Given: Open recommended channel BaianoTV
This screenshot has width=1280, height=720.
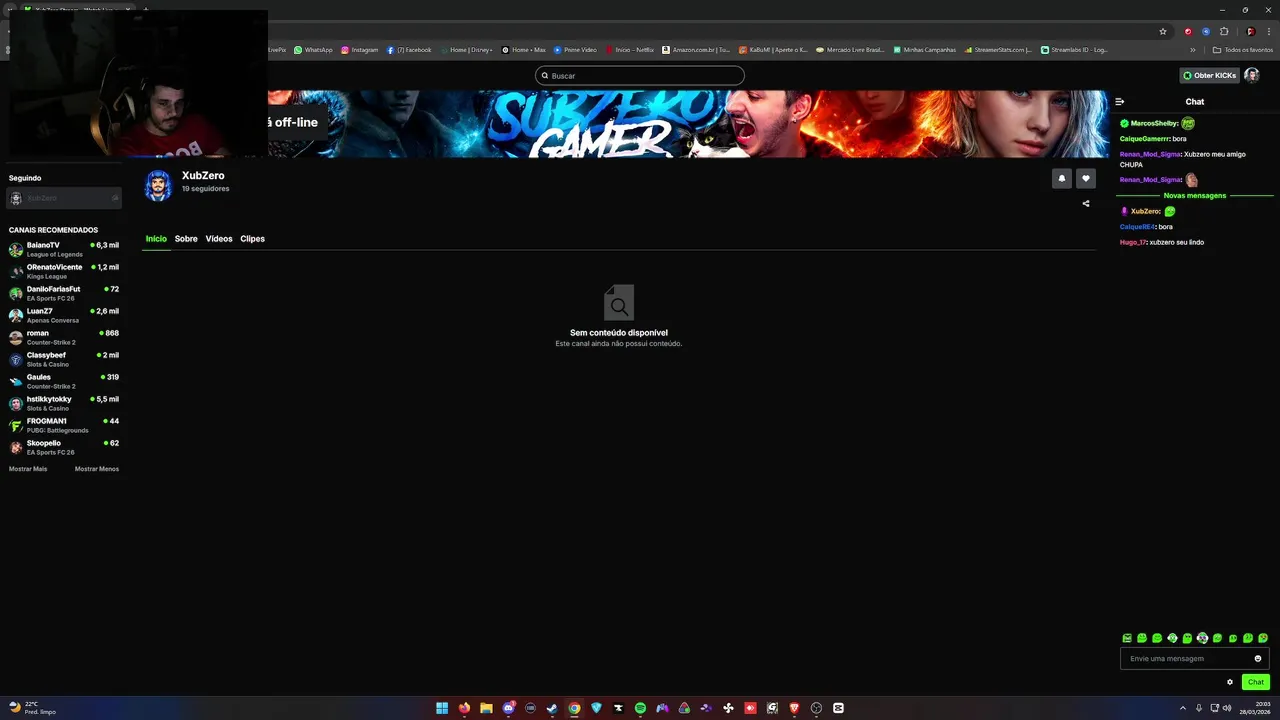Looking at the screenshot, I should click(64, 249).
